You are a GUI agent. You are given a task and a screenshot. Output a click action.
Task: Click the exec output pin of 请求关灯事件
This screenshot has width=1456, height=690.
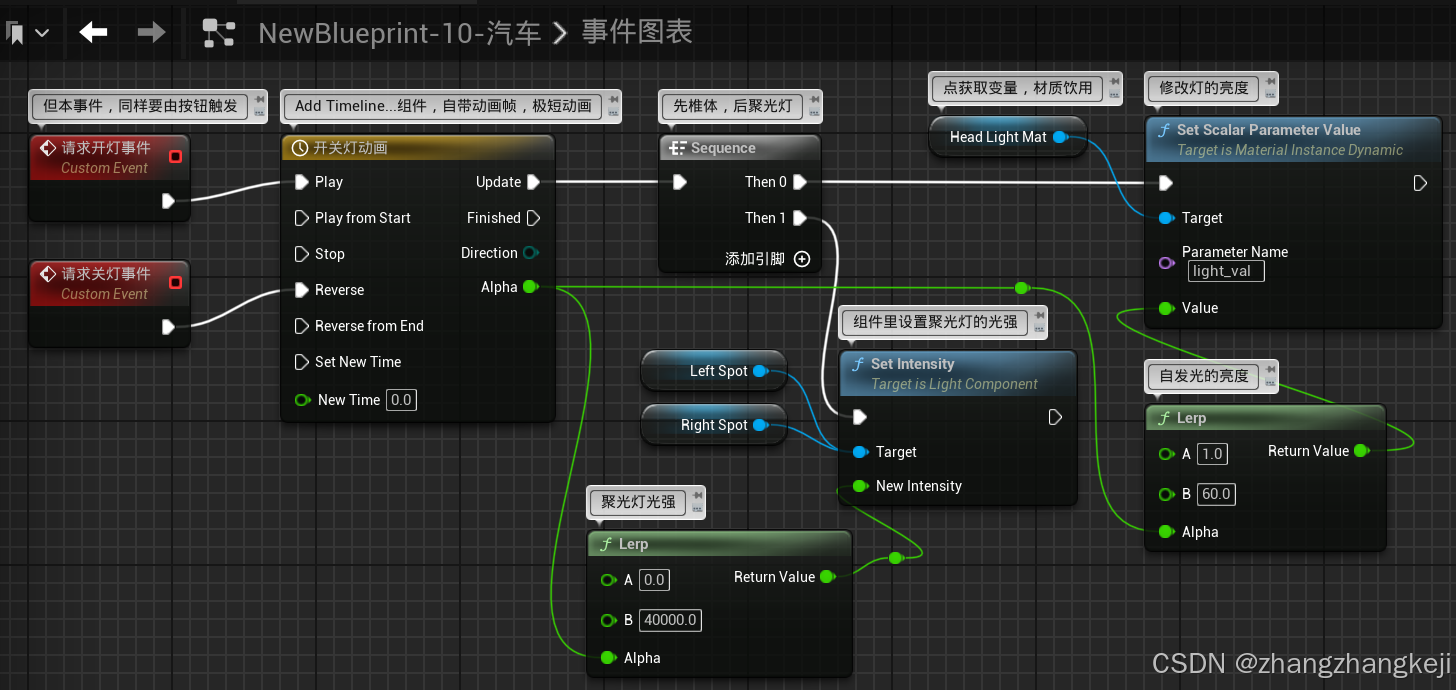point(168,326)
